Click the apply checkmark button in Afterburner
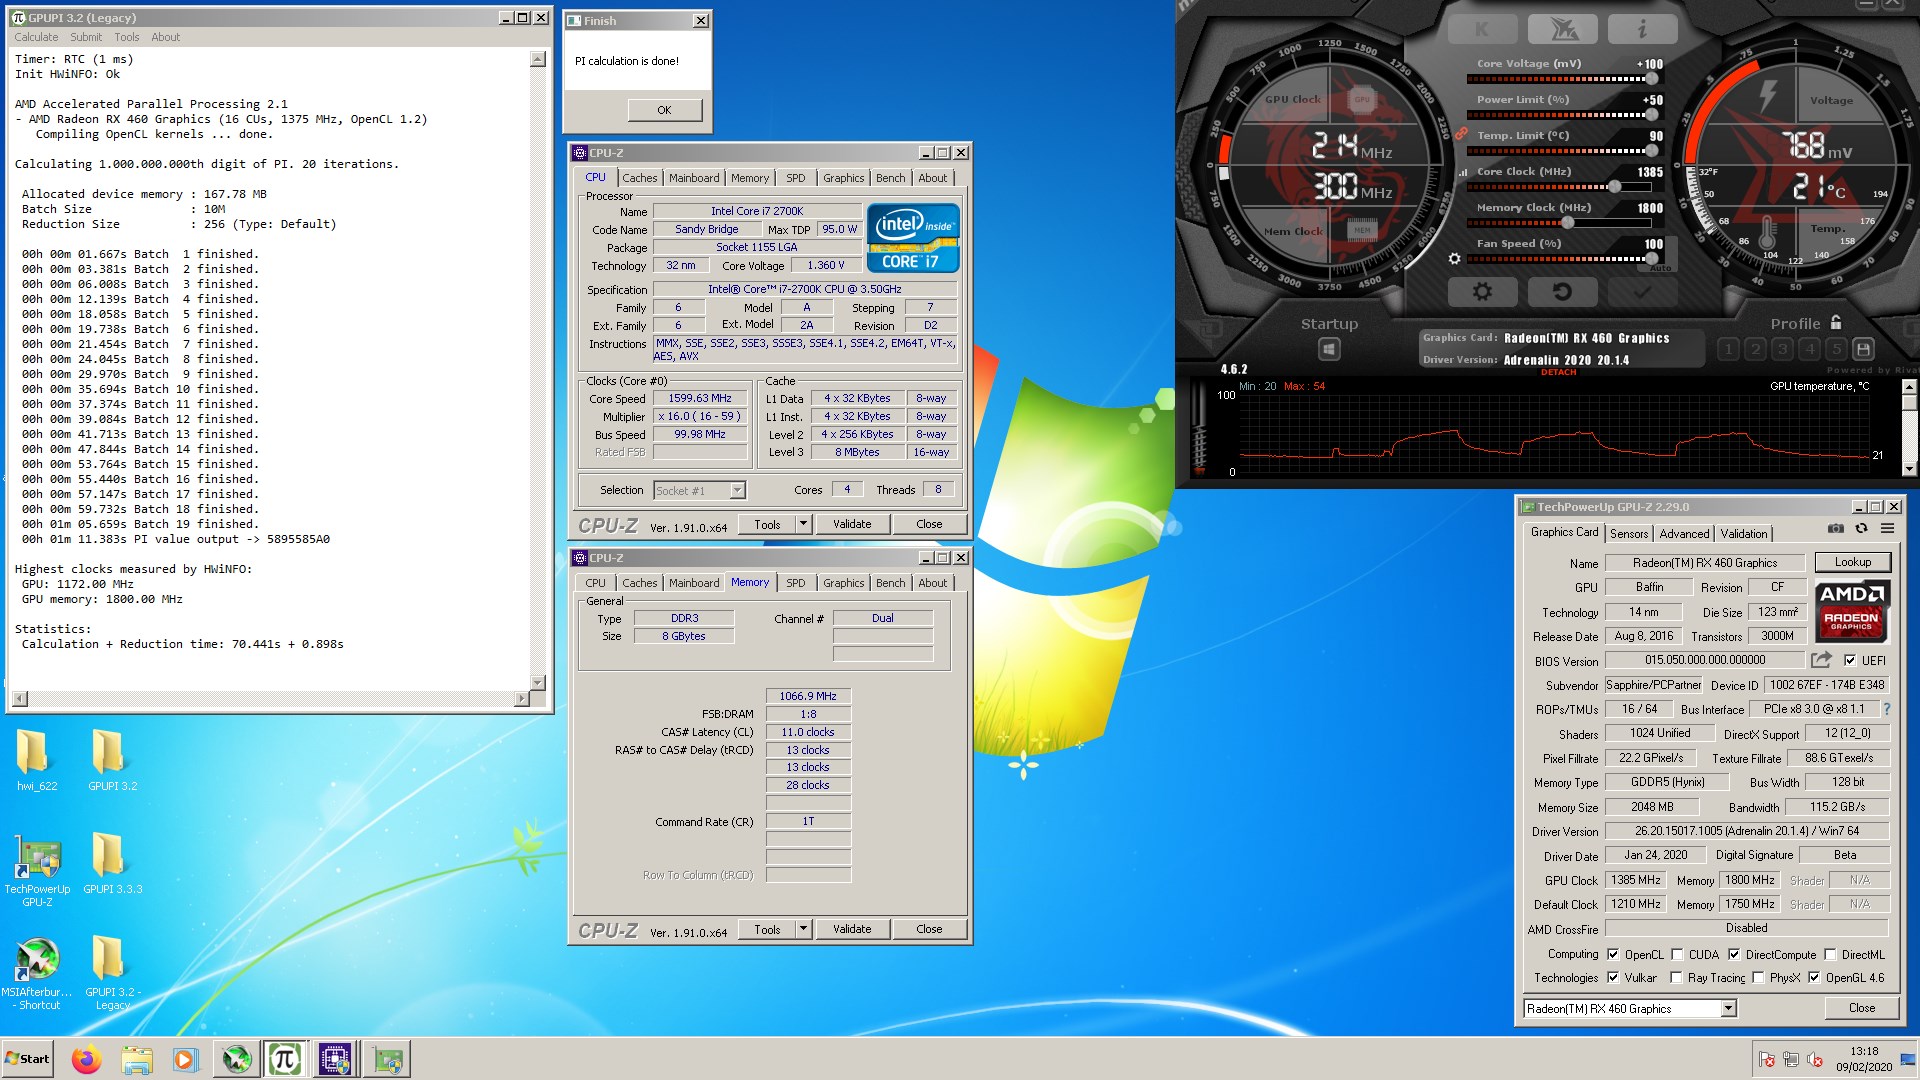 click(x=1642, y=292)
